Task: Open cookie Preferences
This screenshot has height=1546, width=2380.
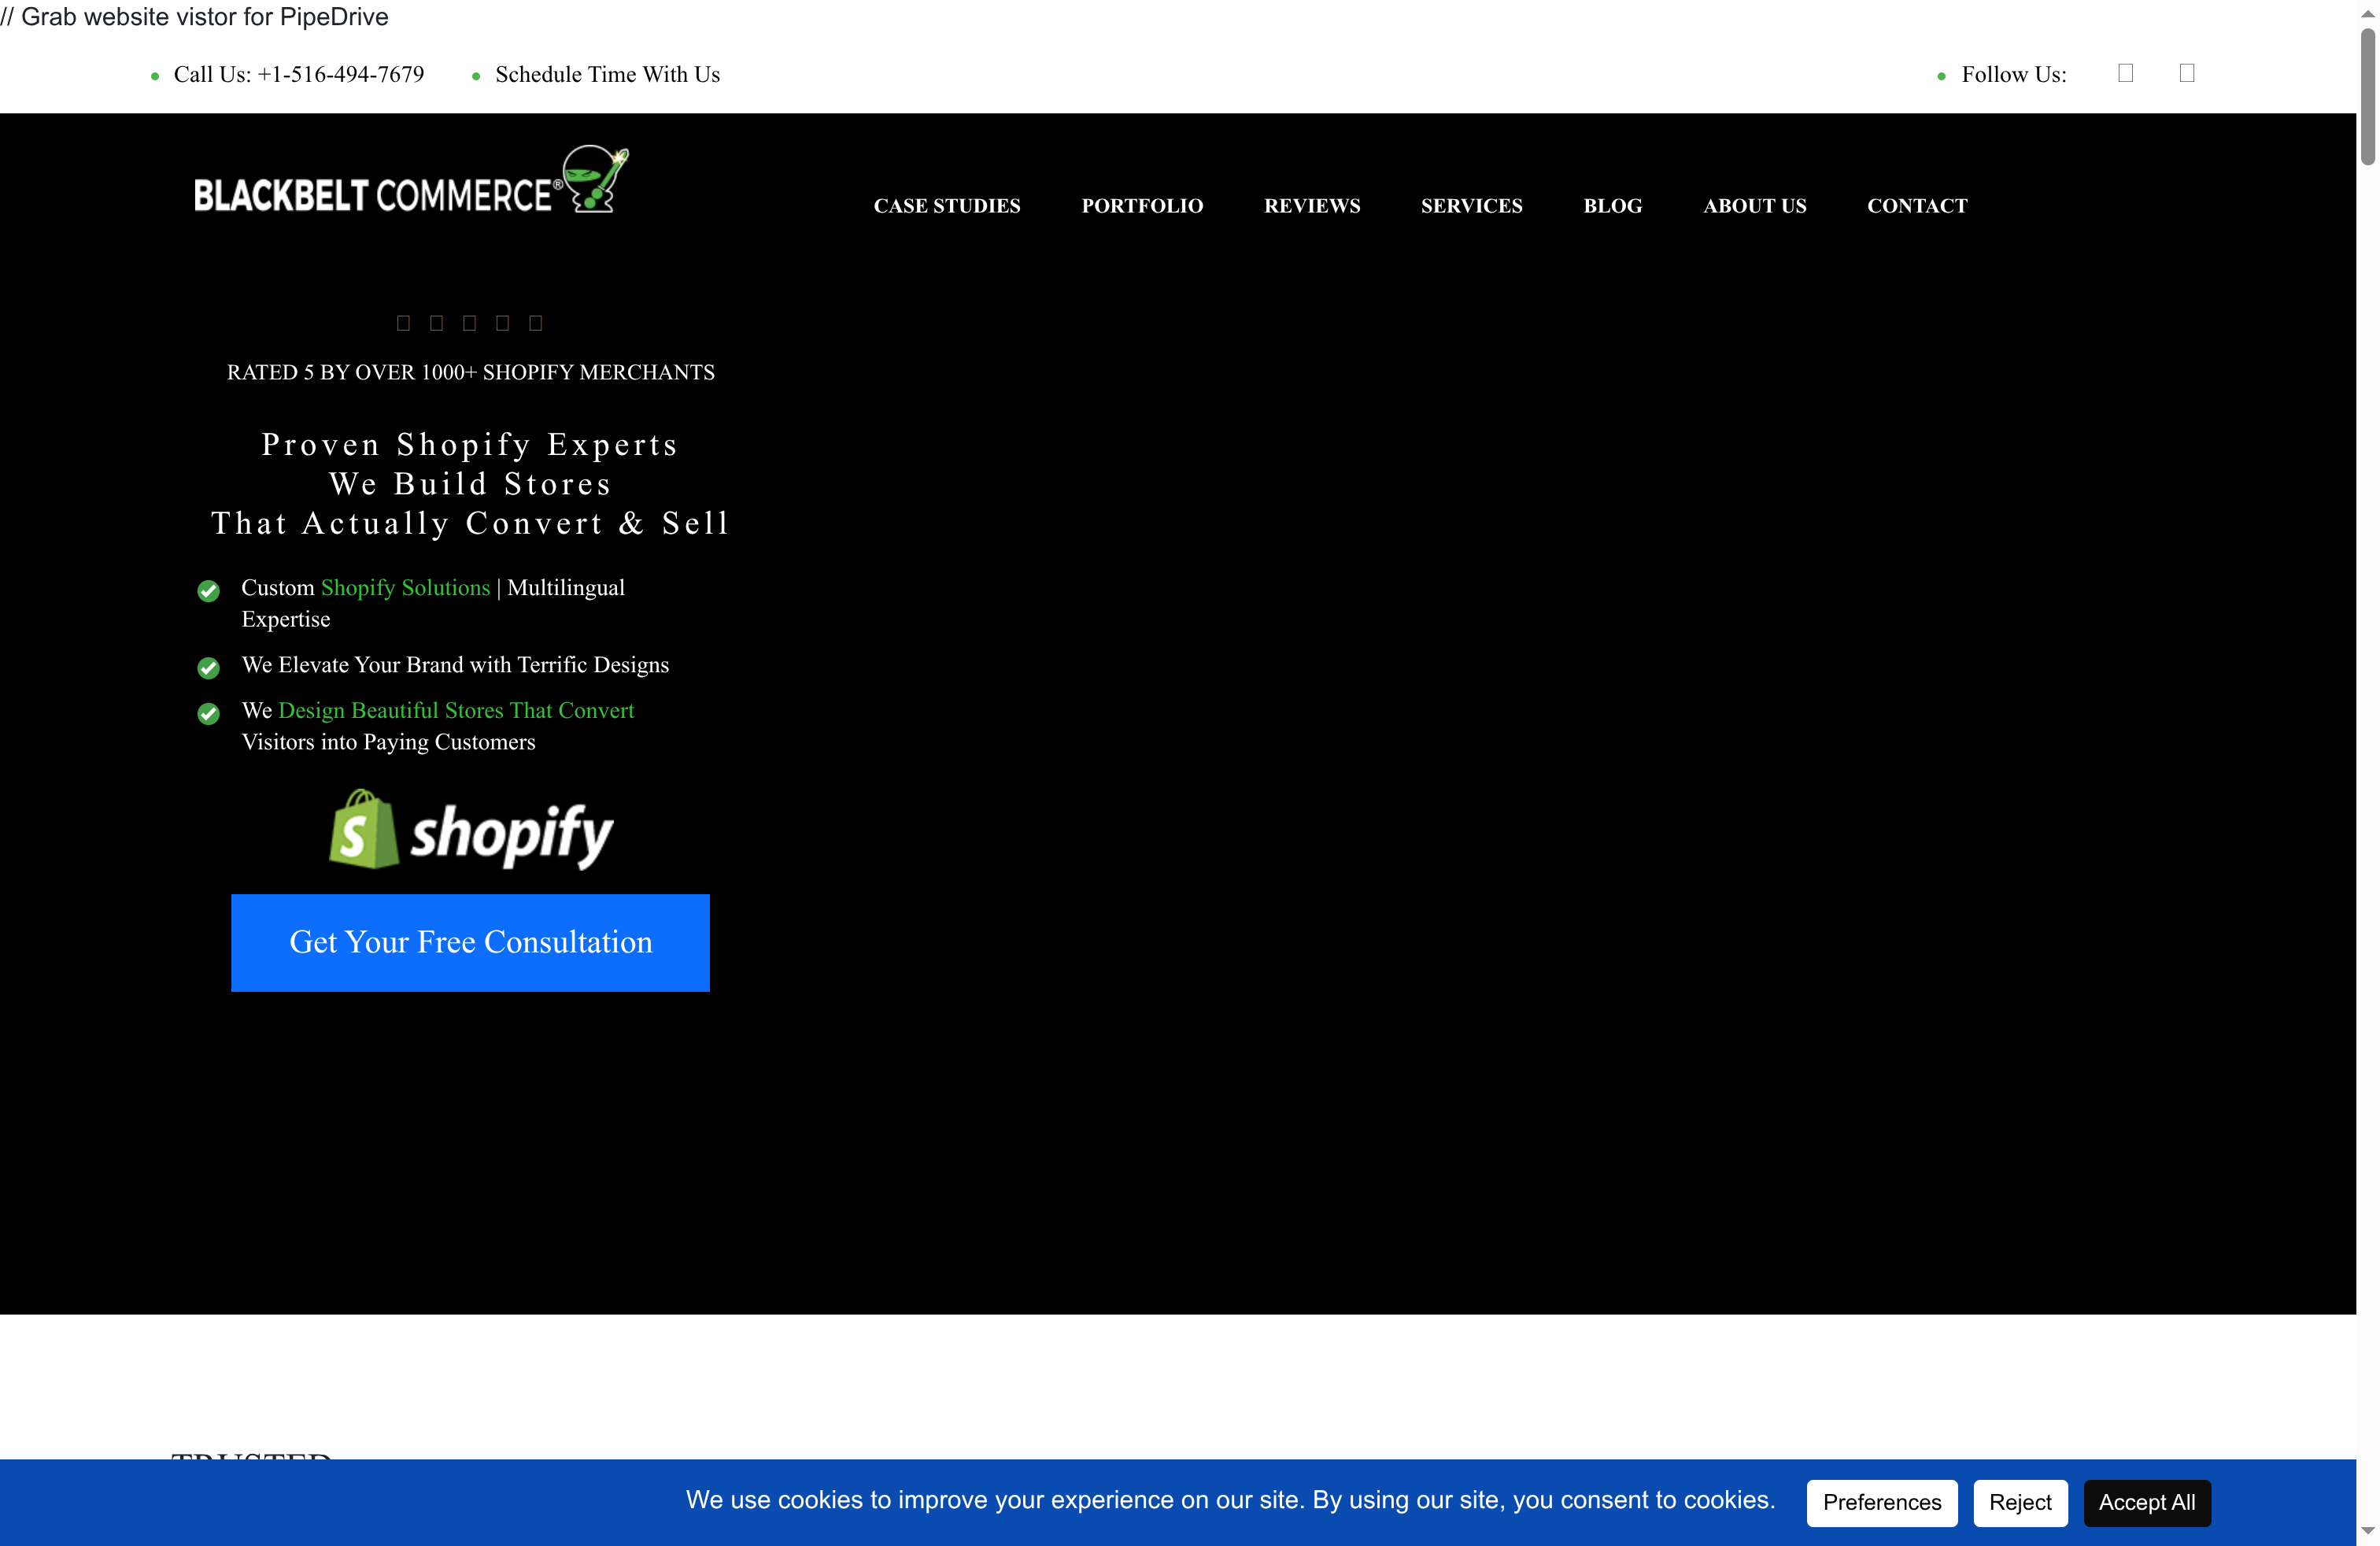Action: pyautogui.click(x=1881, y=1503)
